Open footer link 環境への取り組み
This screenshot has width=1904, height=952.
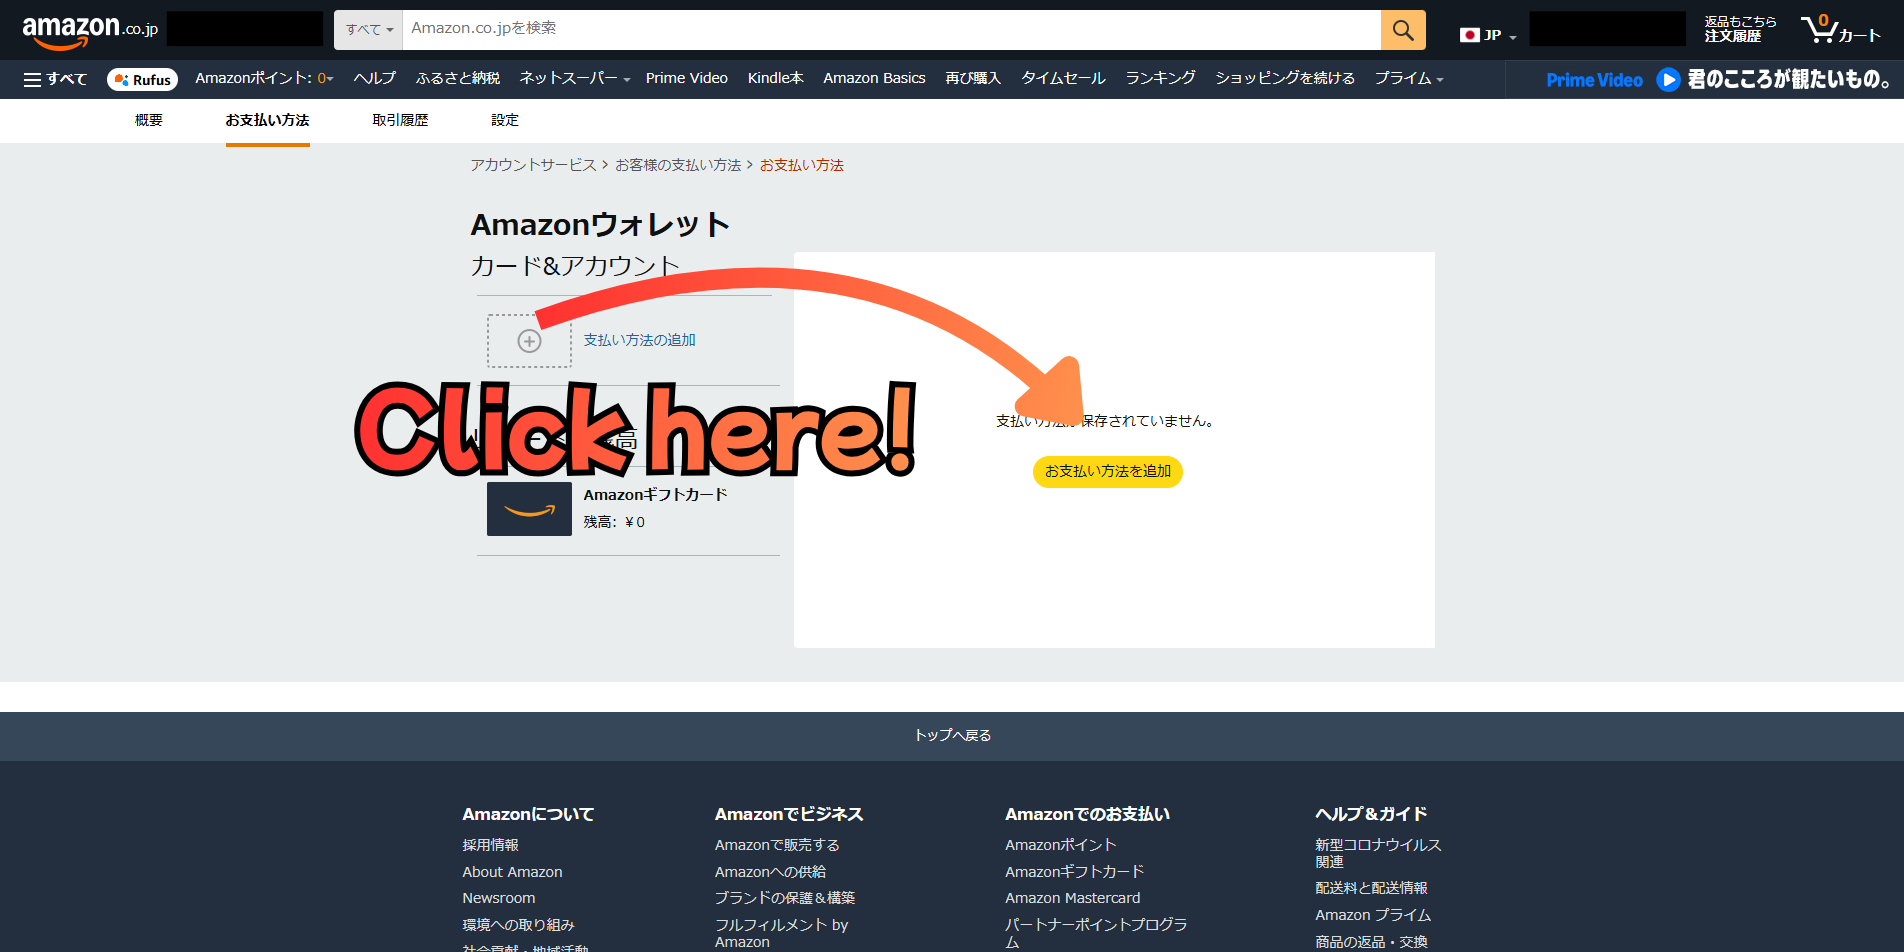(x=518, y=925)
